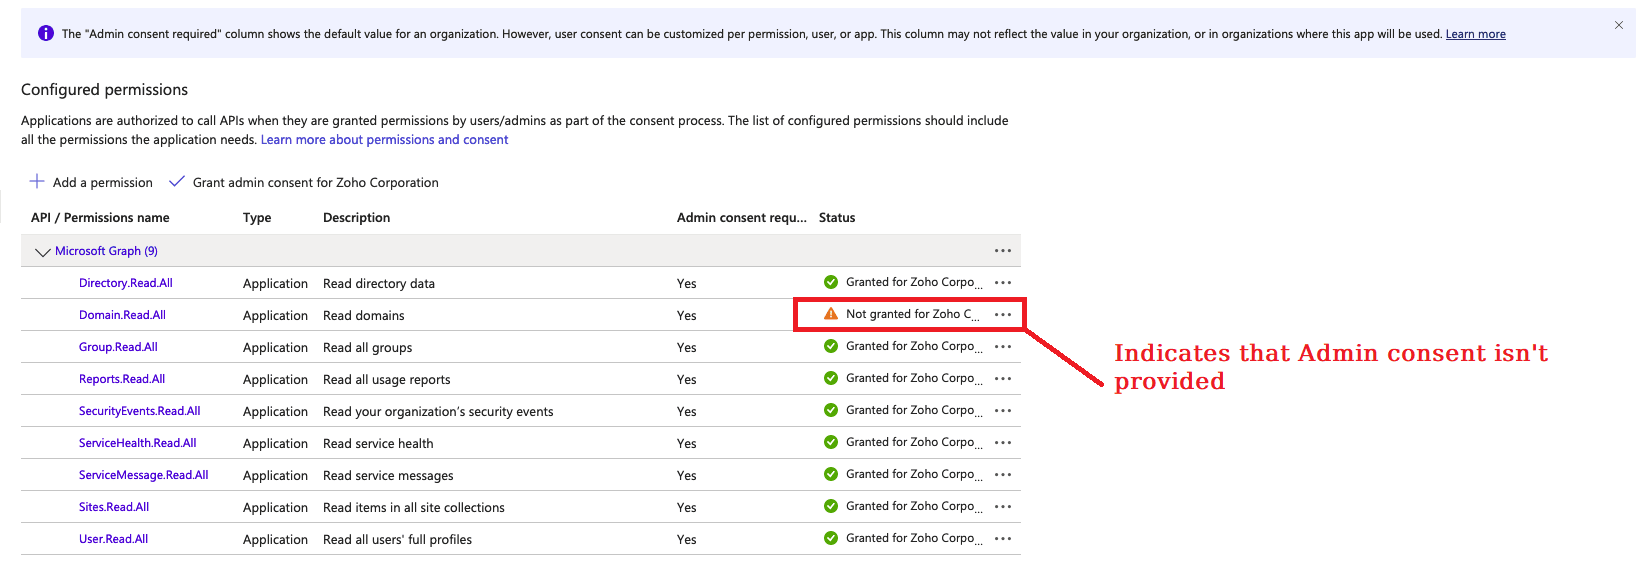Screen dimensions: 1641x587
Task: Grant admin consent for Zoho Corporation
Action: click(x=304, y=182)
